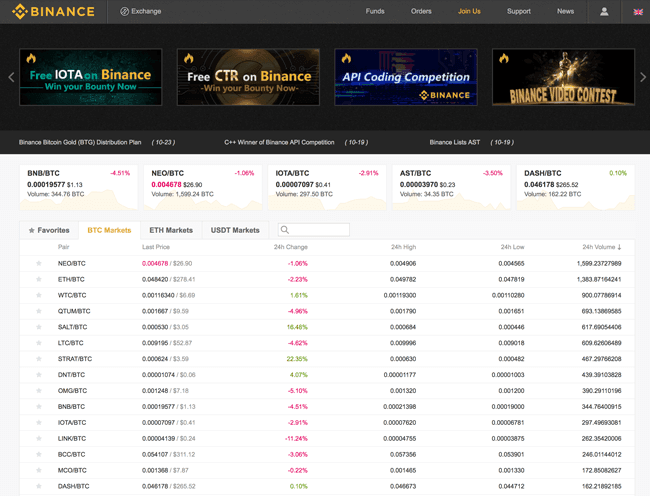Open the user account icon
Screen dimensions: 650x496
coord(604,12)
